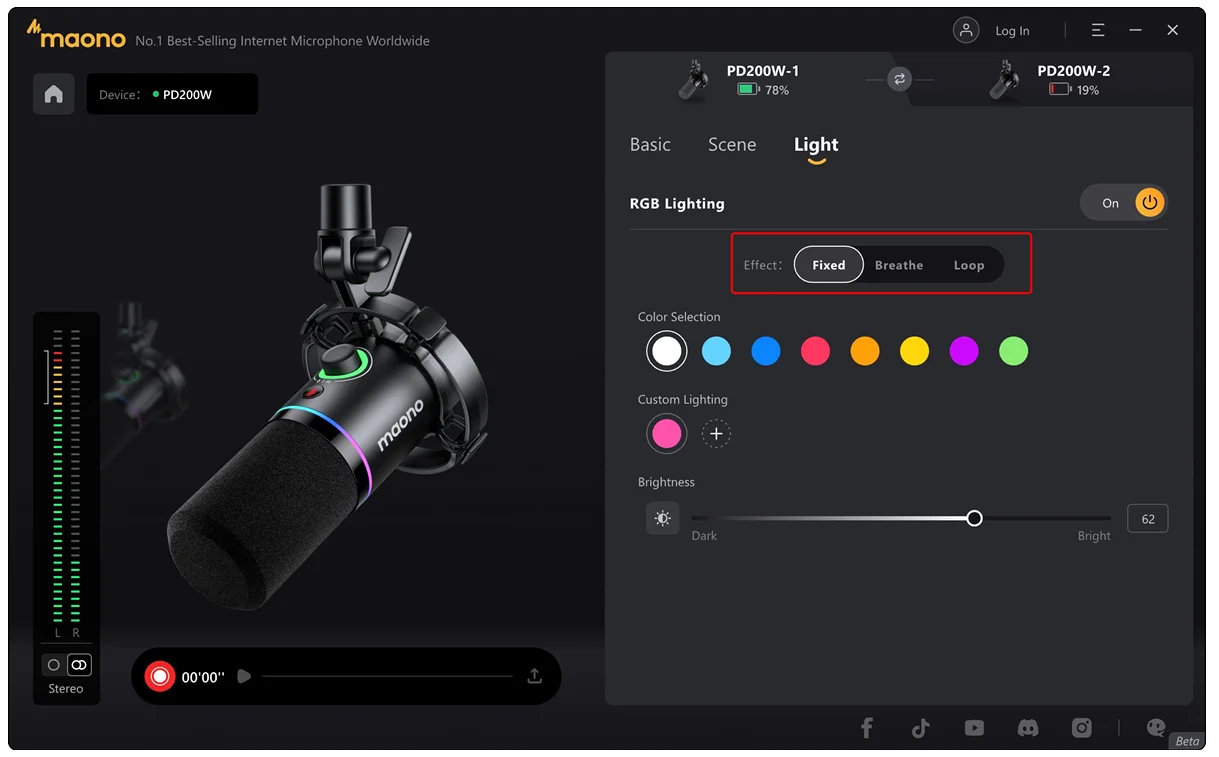Image resolution: width=1219 pixels, height=757 pixels.
Task: Open the TikTok page icon
Action: click(921, 728)
